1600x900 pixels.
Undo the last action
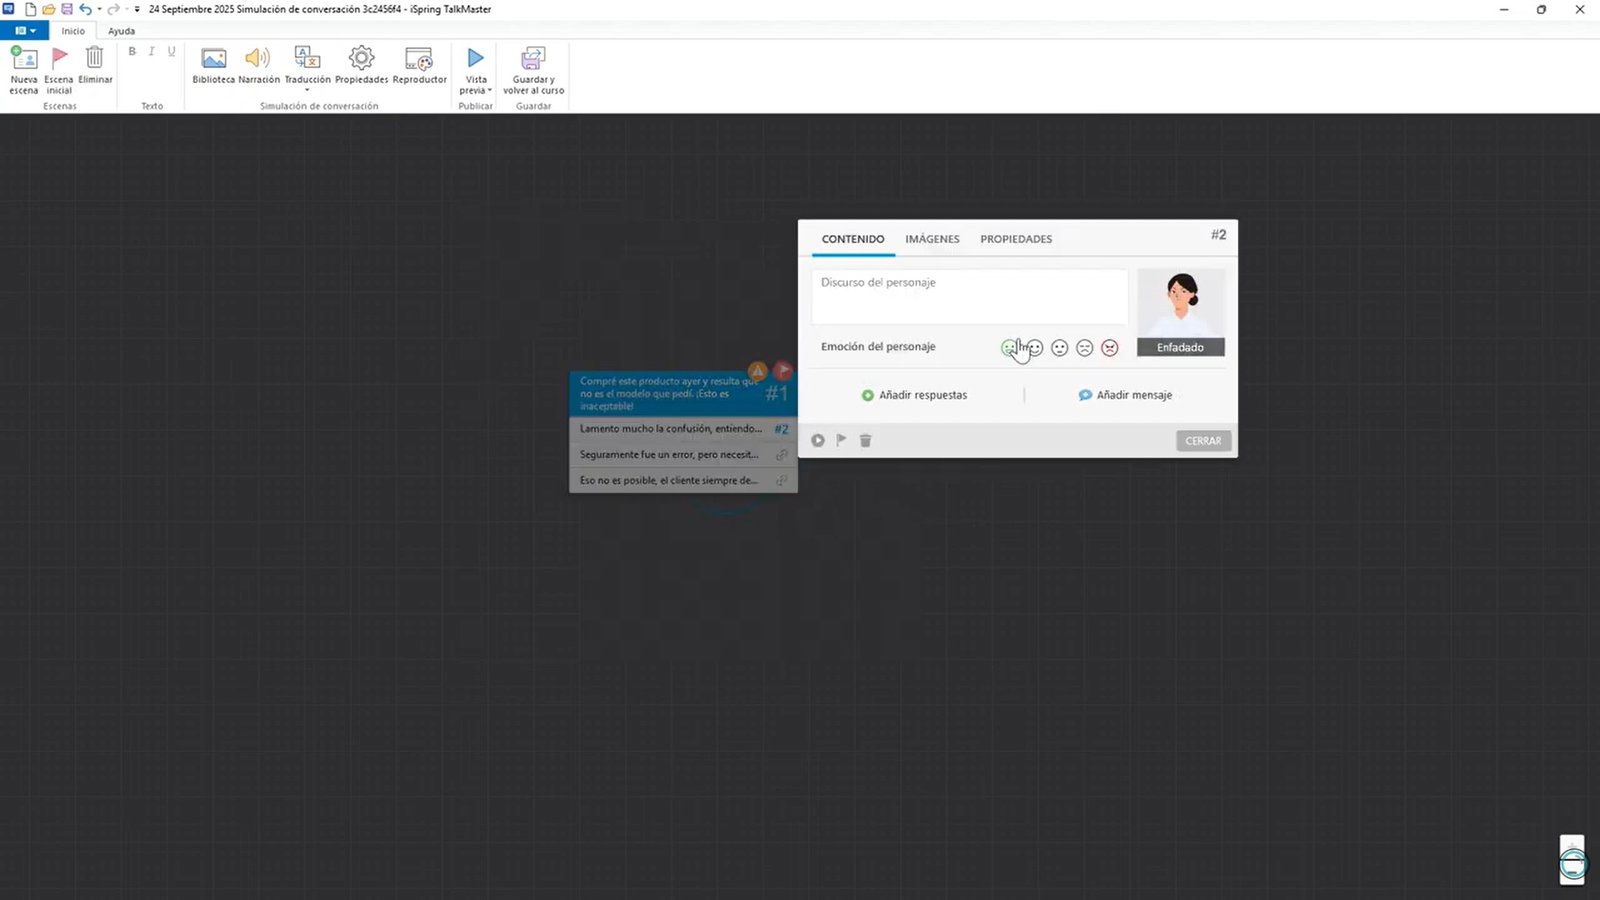[85, 9]
